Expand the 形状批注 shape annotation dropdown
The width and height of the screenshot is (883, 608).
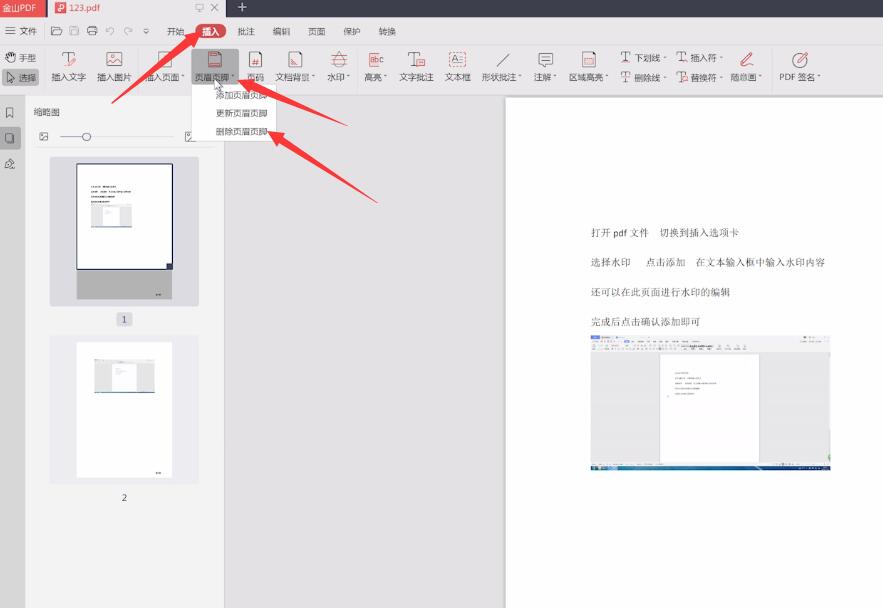point(502,67)
